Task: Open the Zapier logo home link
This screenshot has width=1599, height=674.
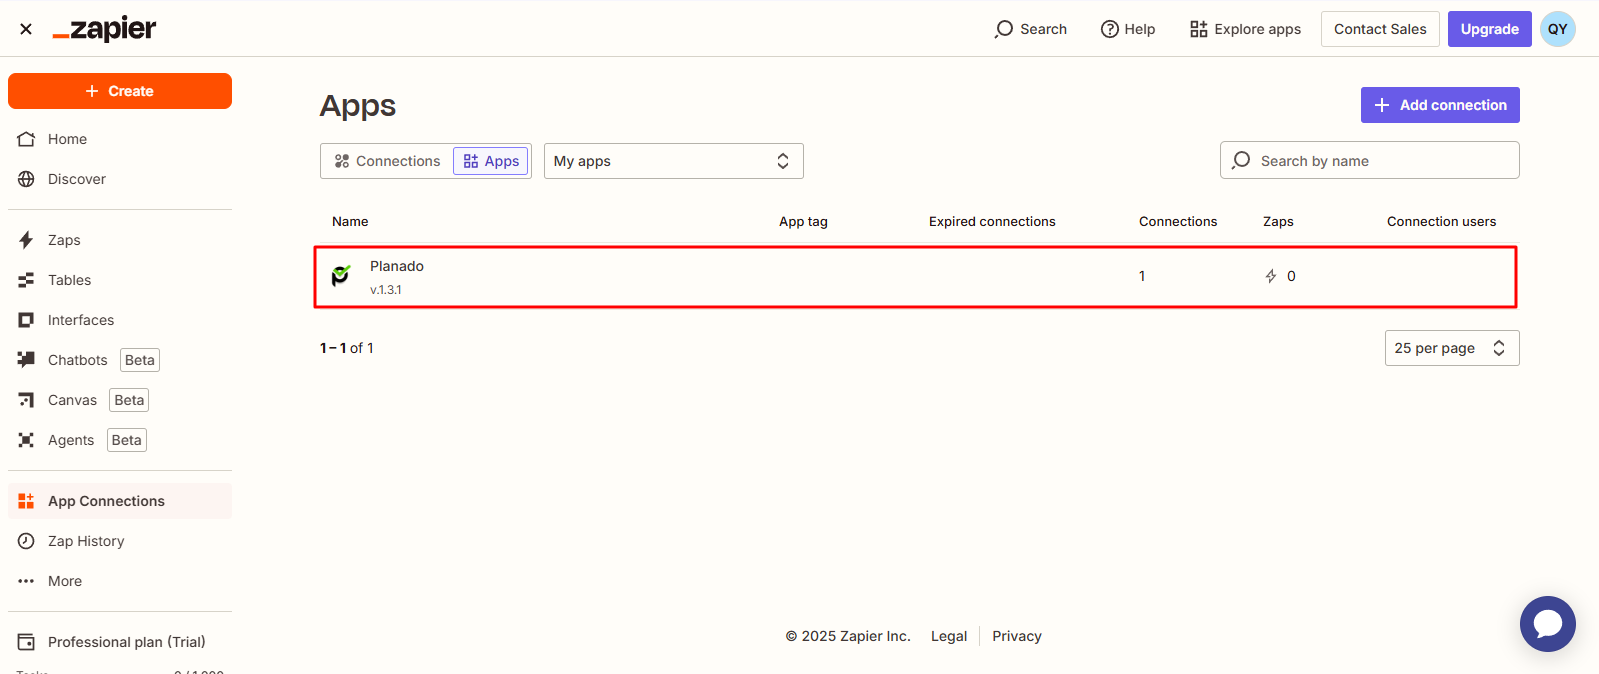Action: pos(104,29)
